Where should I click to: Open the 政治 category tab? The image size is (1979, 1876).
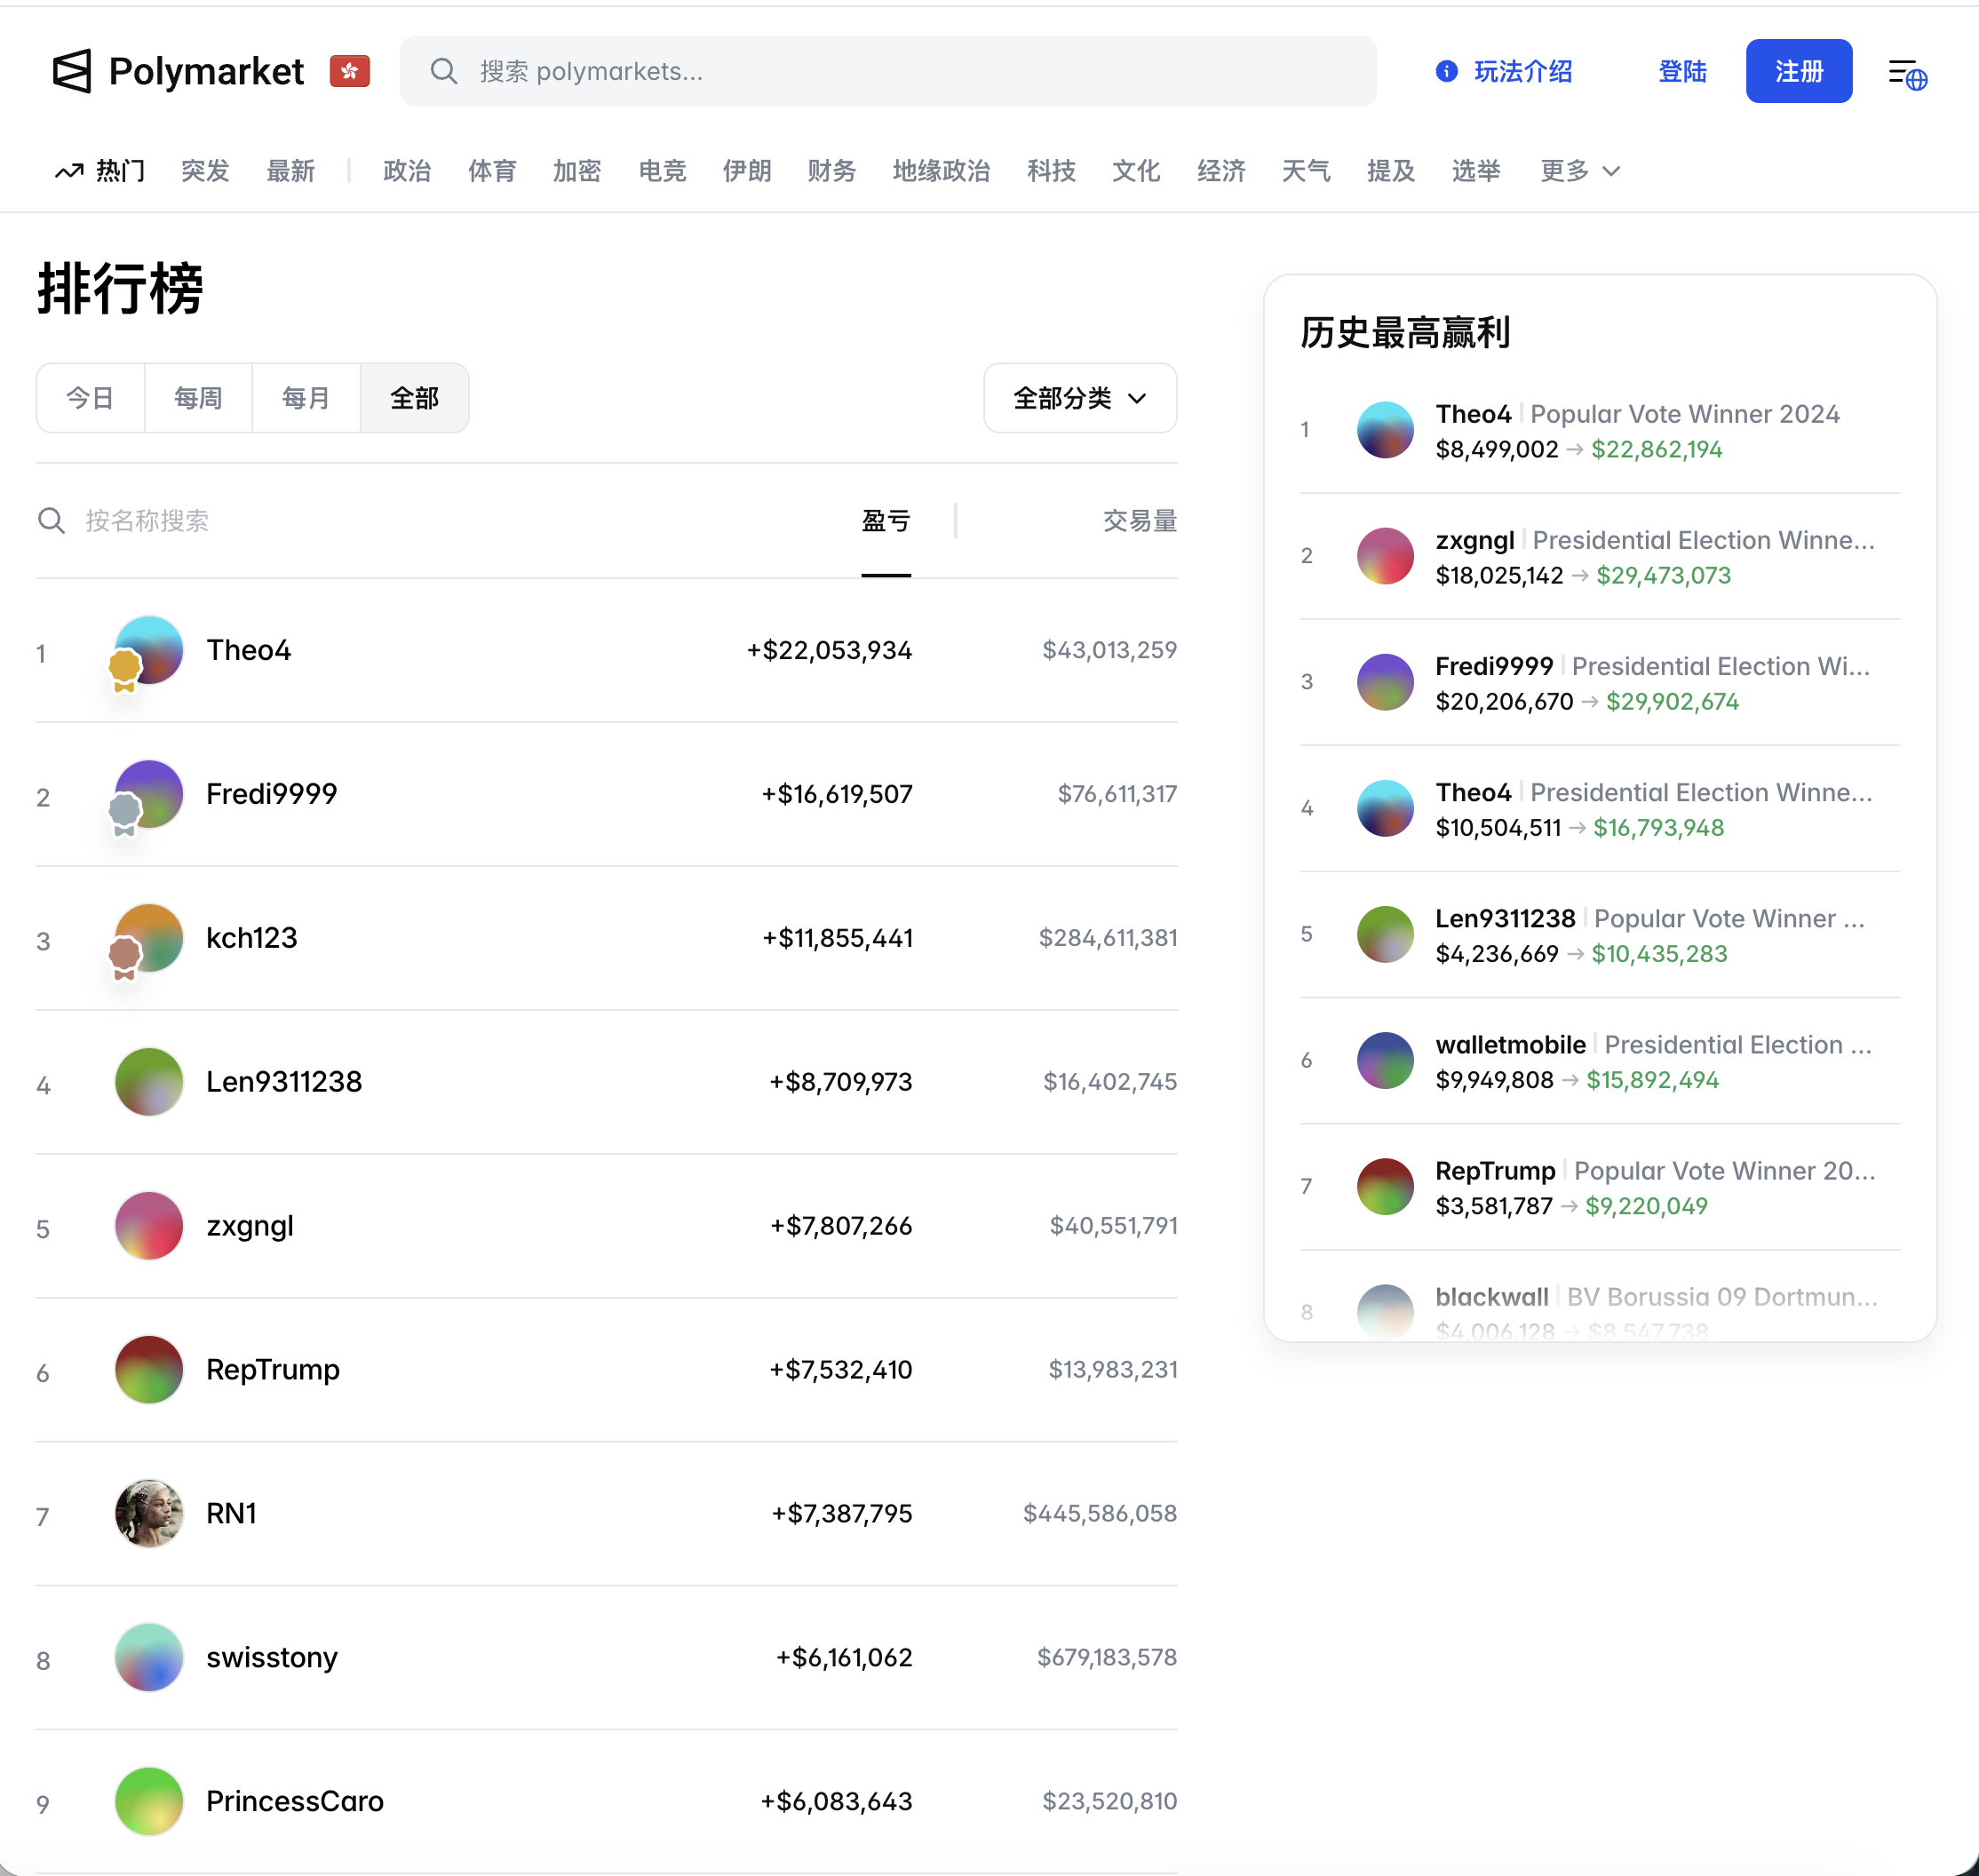tap(407, 171)
